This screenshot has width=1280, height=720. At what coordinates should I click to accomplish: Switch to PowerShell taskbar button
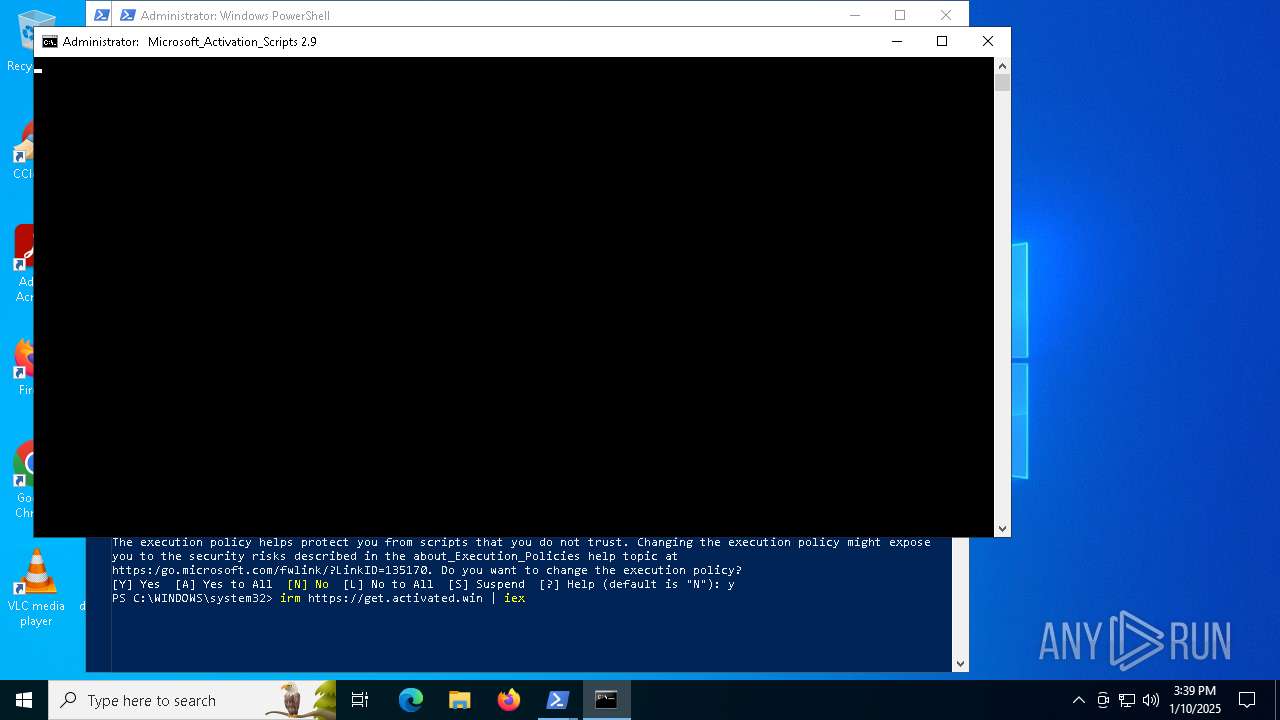(x=558, y=700)
